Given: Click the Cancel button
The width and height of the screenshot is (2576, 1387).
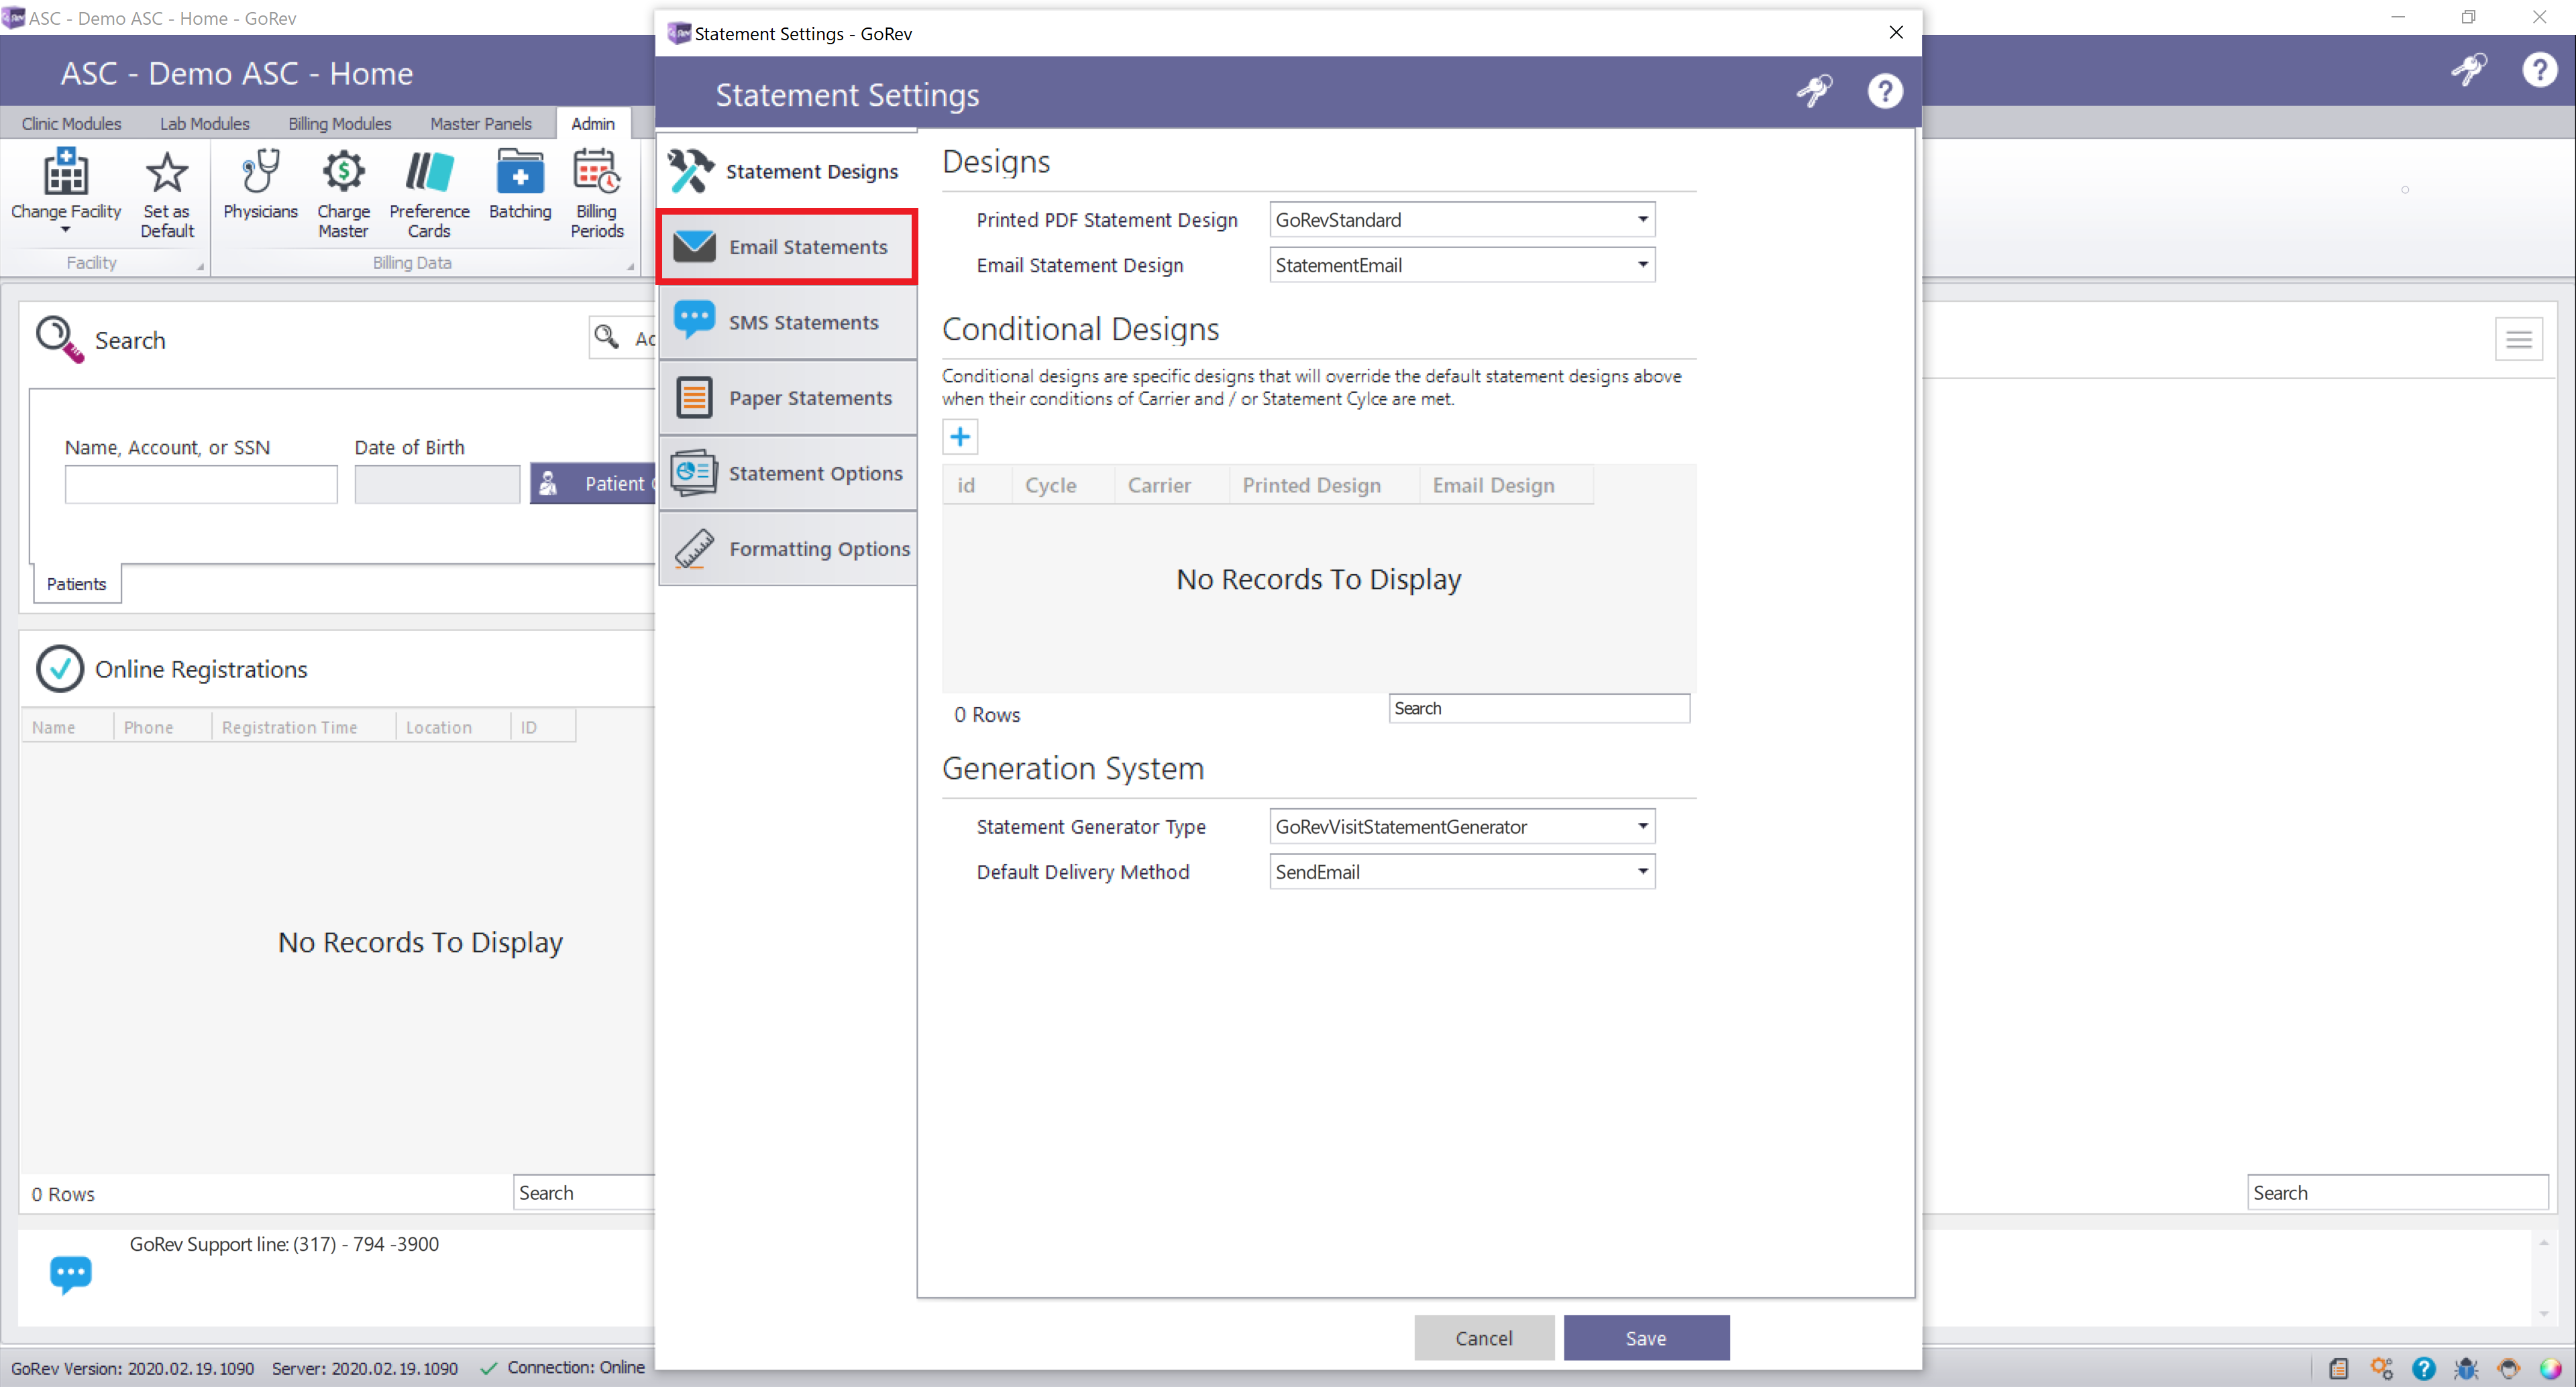Looking at the screenshot, I should [1483, 1338].
